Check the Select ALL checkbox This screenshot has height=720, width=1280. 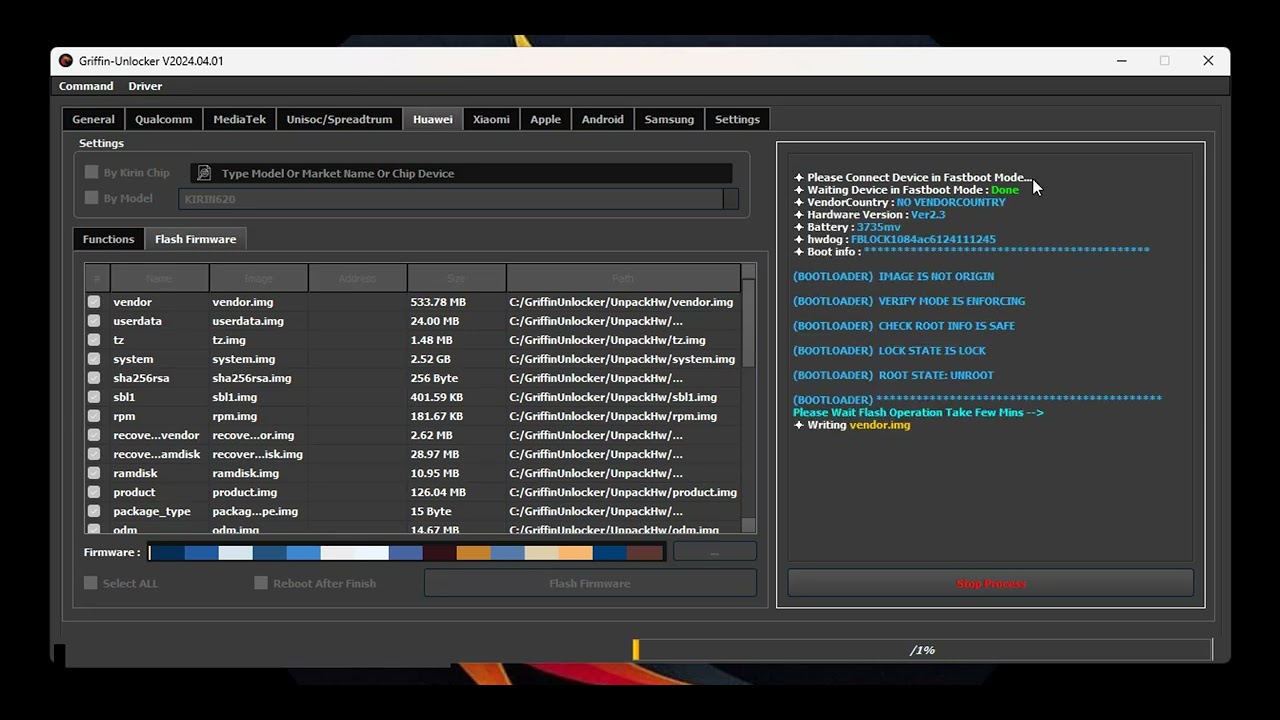coord(91,583)
